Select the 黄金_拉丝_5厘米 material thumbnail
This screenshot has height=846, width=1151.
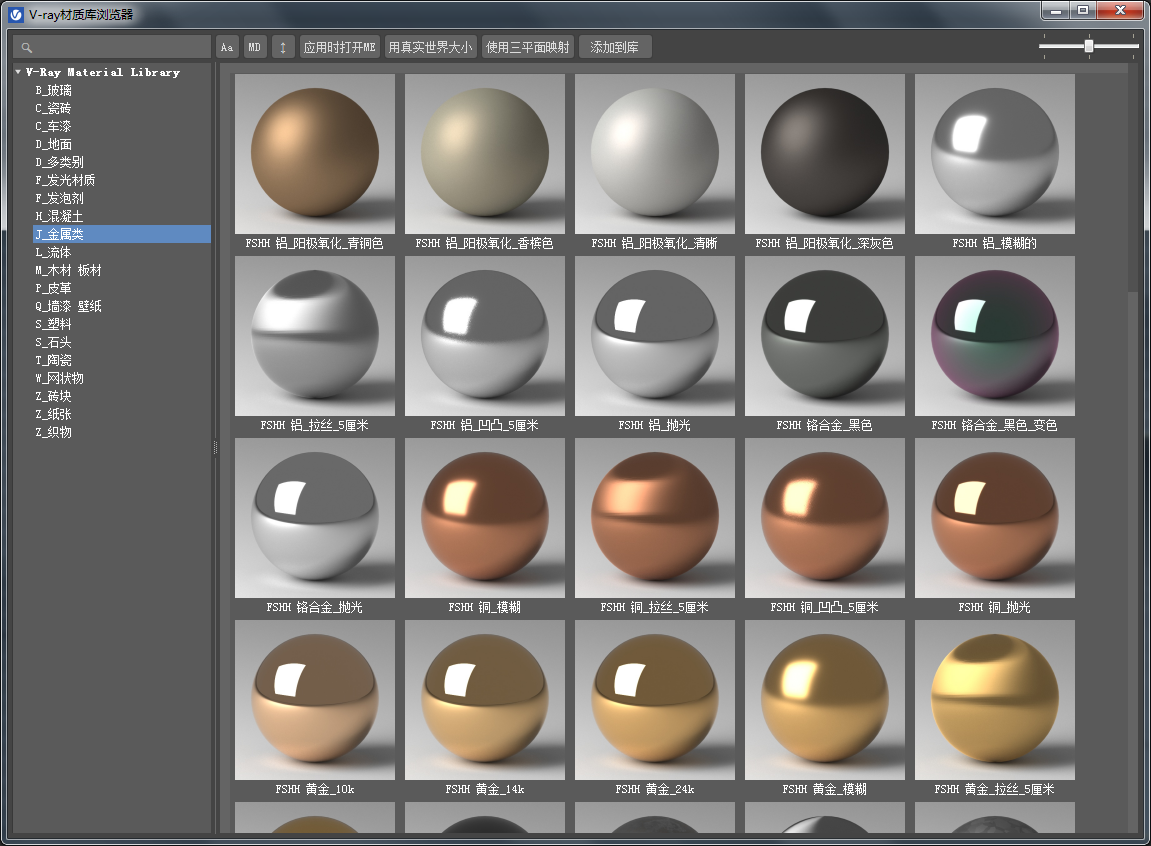coord(995,700)
